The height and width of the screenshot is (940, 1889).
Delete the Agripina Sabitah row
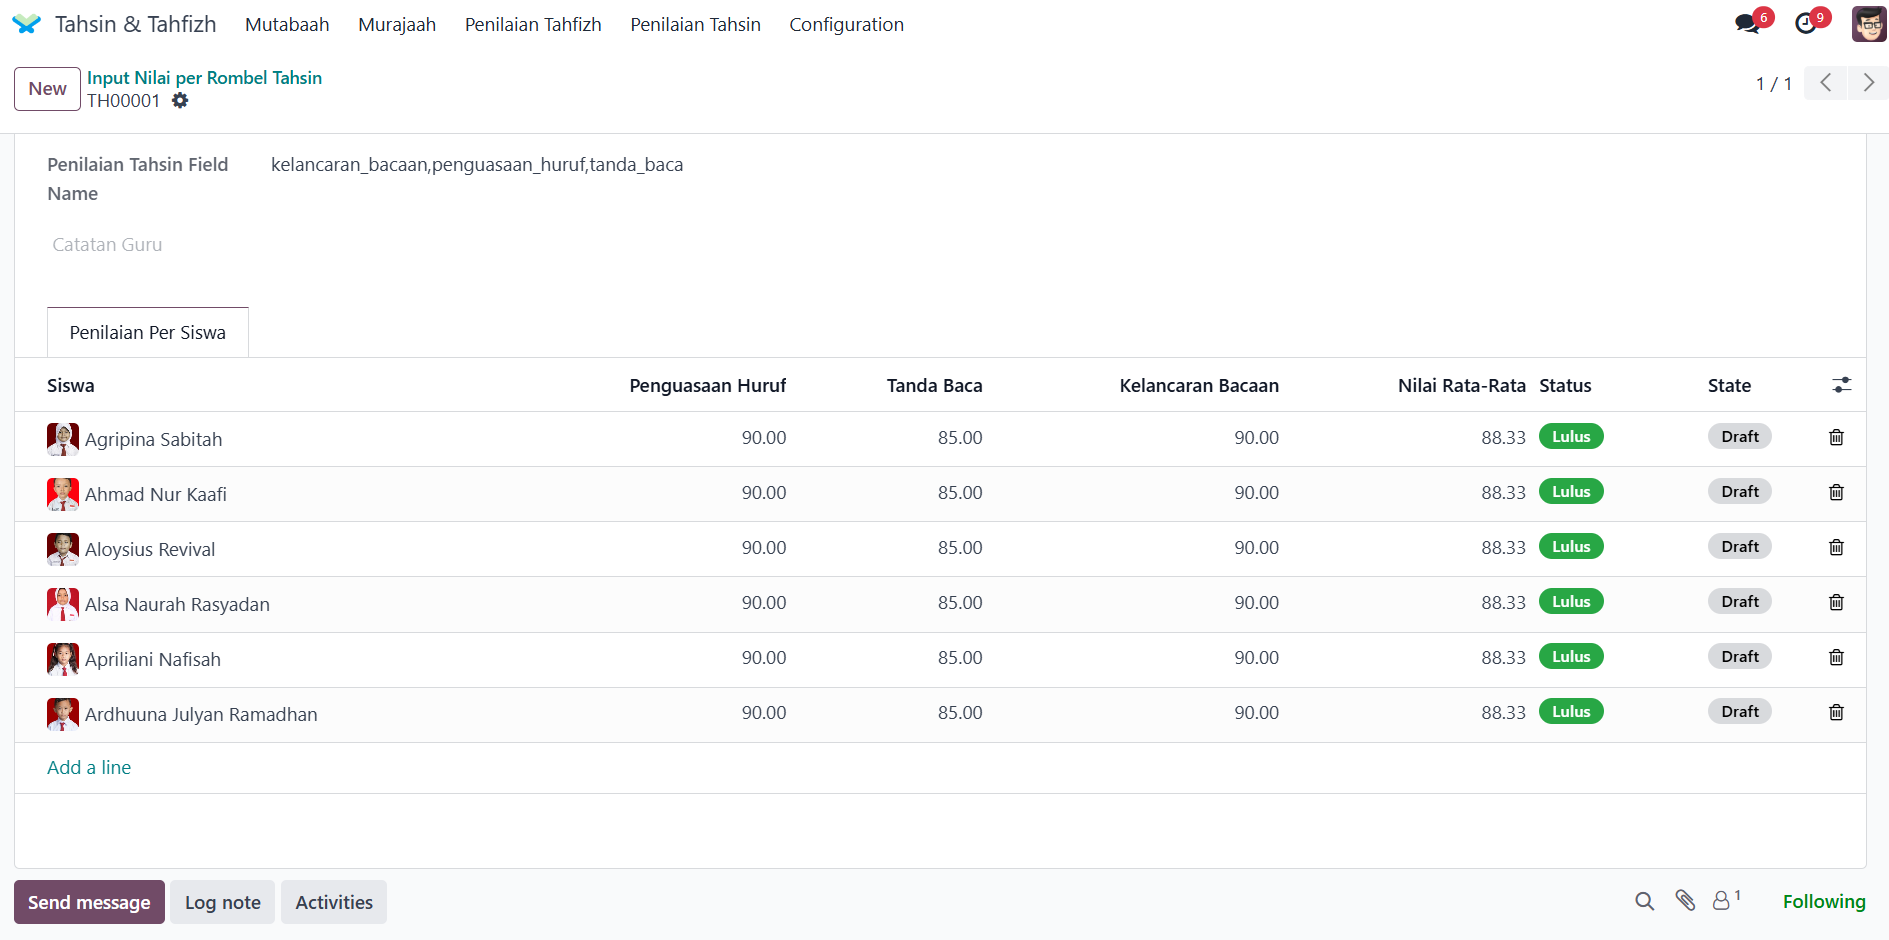coord(1836,438)
